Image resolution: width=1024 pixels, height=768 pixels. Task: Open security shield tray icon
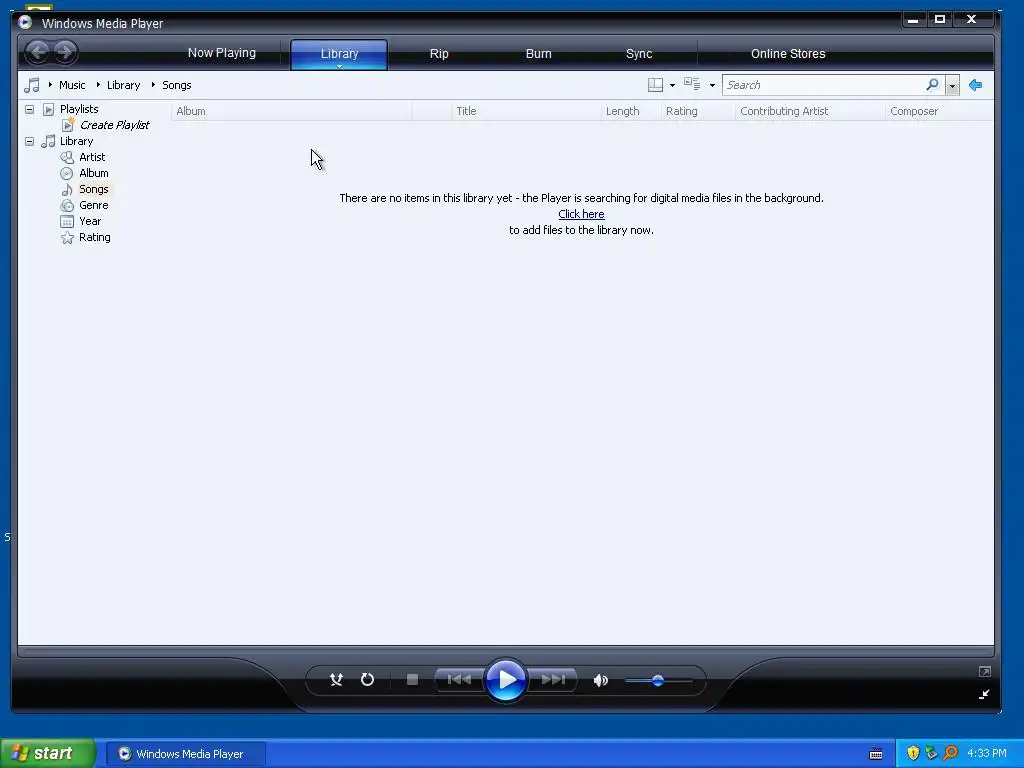[913, 753]
